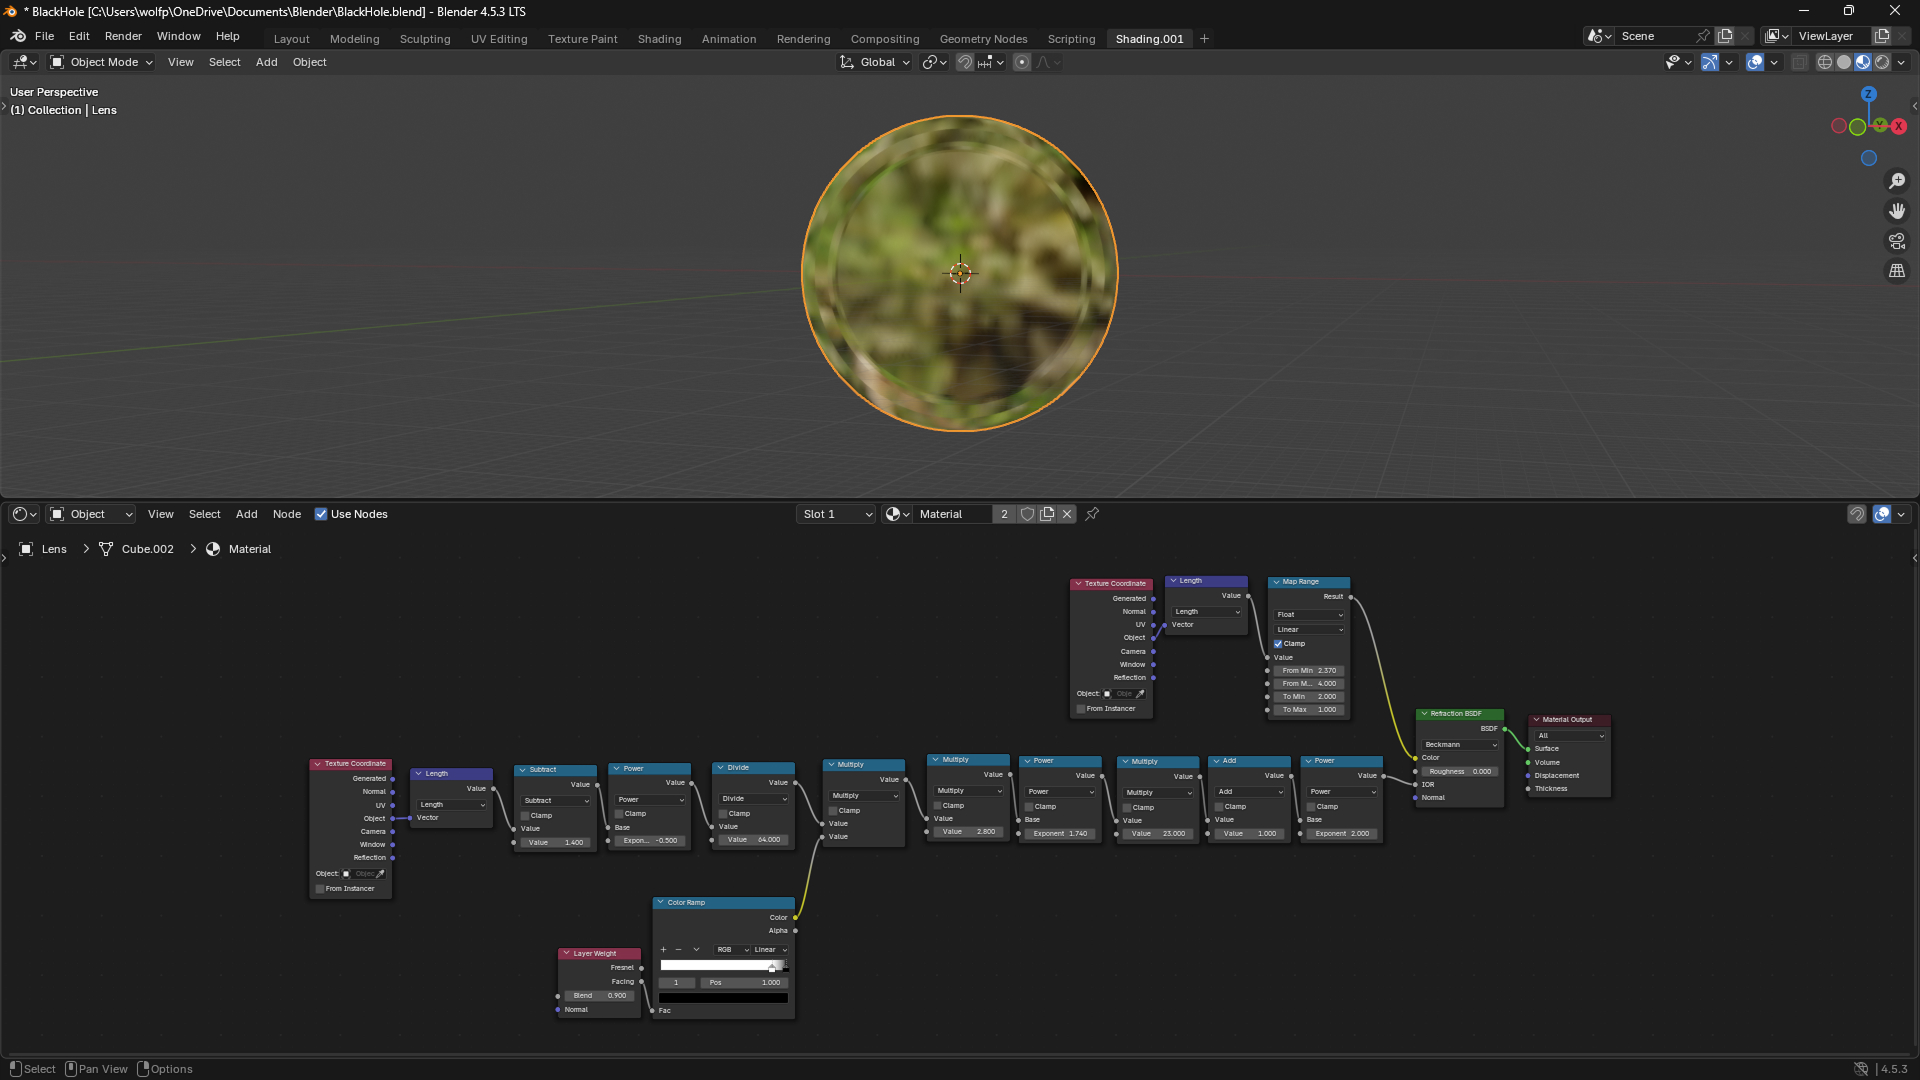The height and width of the screenshot is (1080, 1920).
Task: Open the Render menu
Action: click(x=123, y=36)
